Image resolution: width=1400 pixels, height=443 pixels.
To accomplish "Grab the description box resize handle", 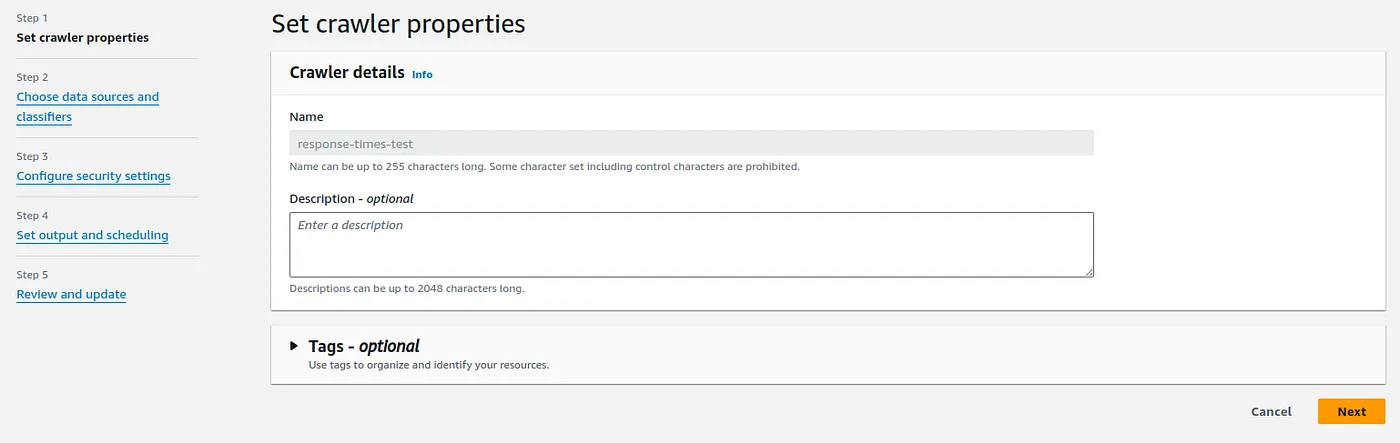I will coord(1088,271).
